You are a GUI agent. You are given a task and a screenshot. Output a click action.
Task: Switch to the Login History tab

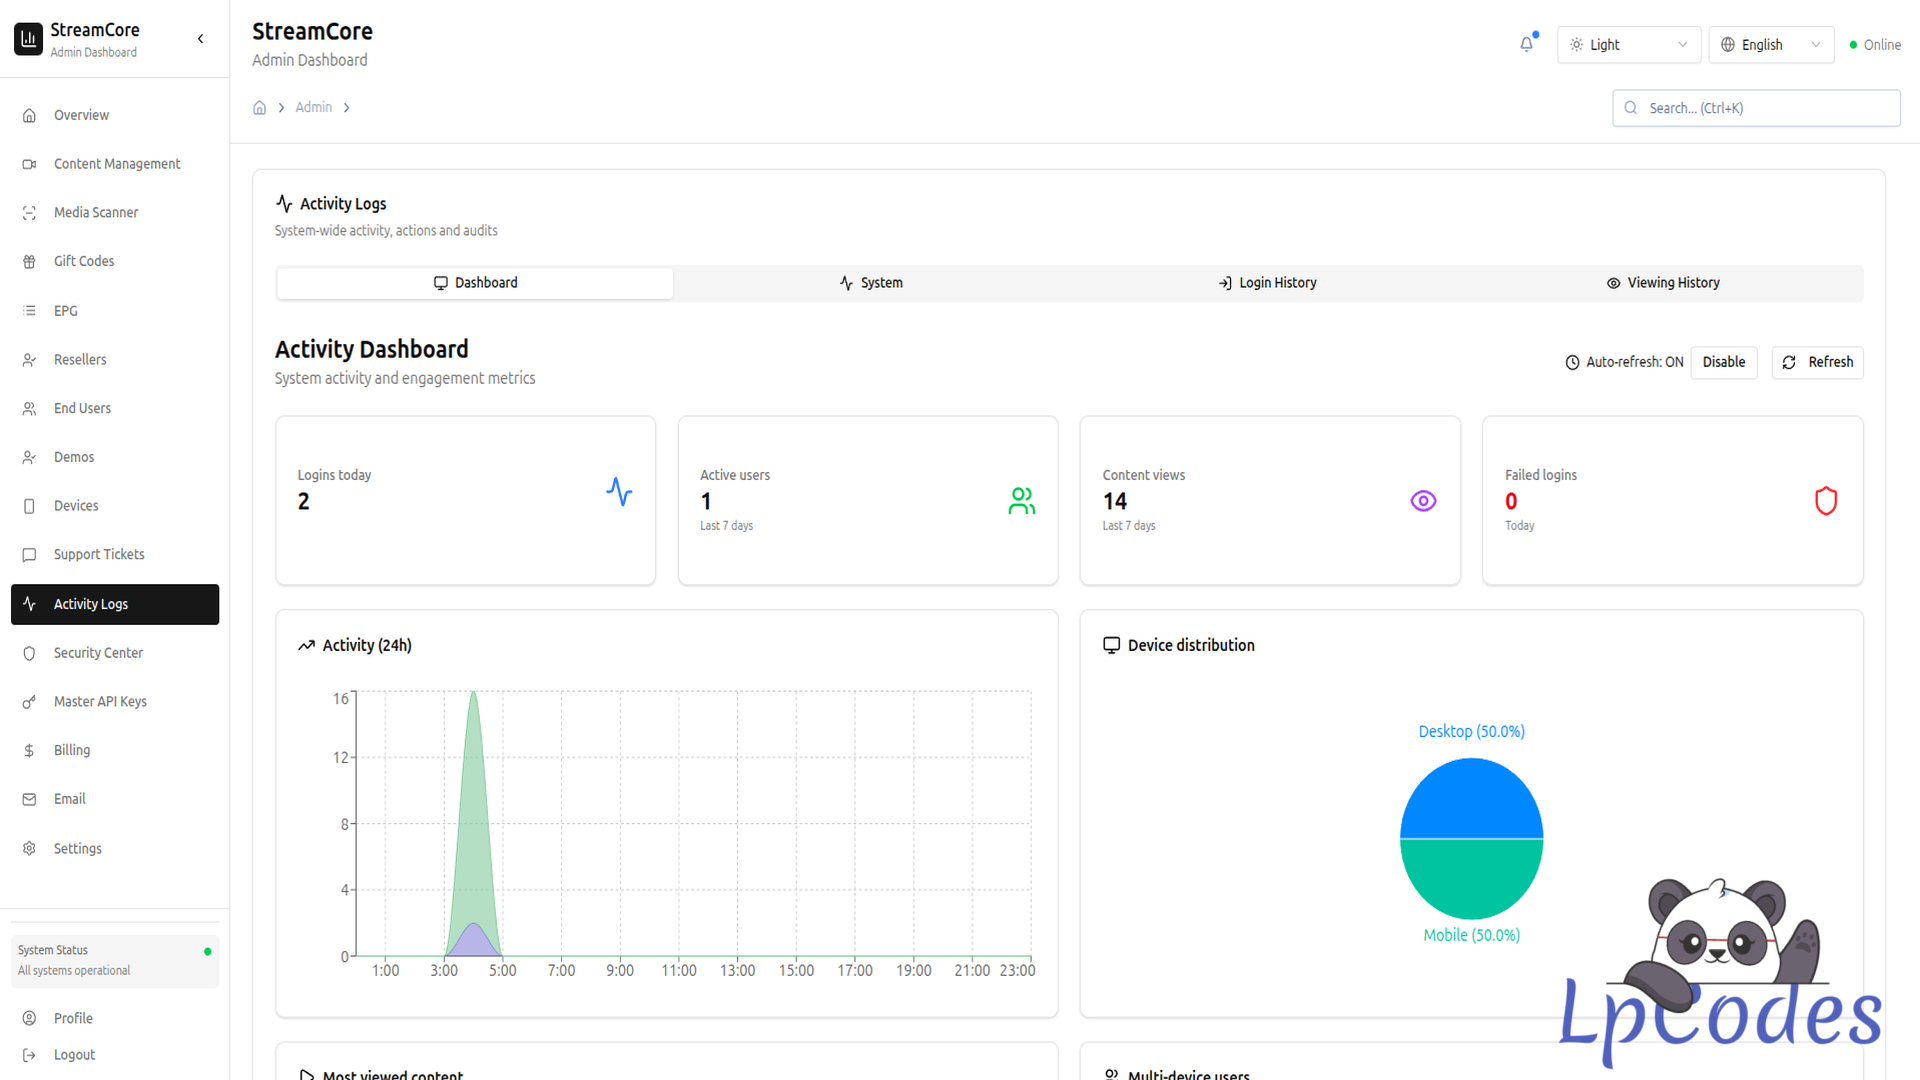click(1267, 283)
